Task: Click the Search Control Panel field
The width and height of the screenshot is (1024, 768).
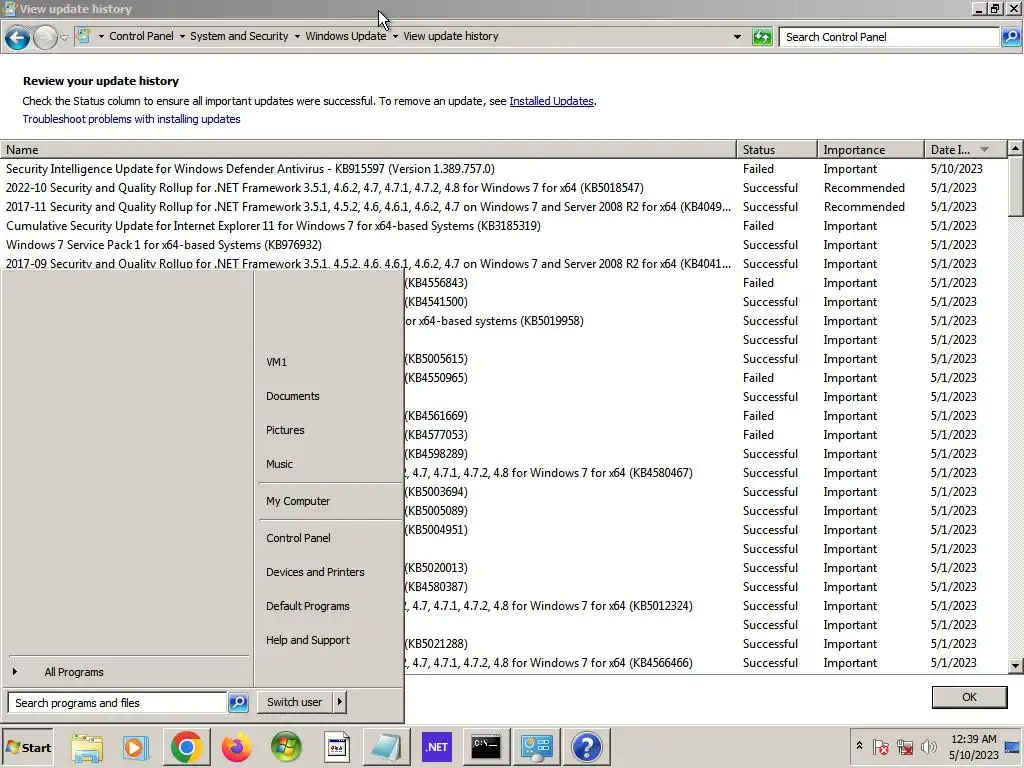Action: click(x=889, y=37)
